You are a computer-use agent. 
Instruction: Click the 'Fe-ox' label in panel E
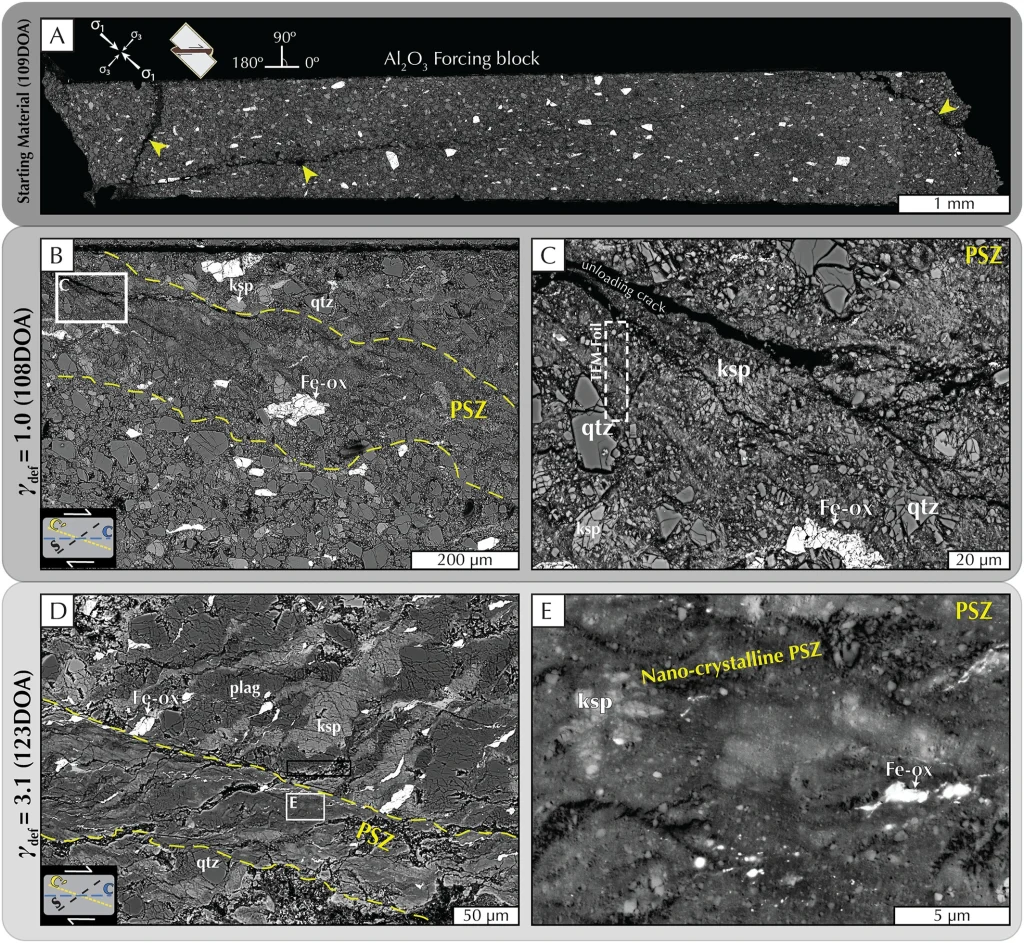[x=909, y=770]
